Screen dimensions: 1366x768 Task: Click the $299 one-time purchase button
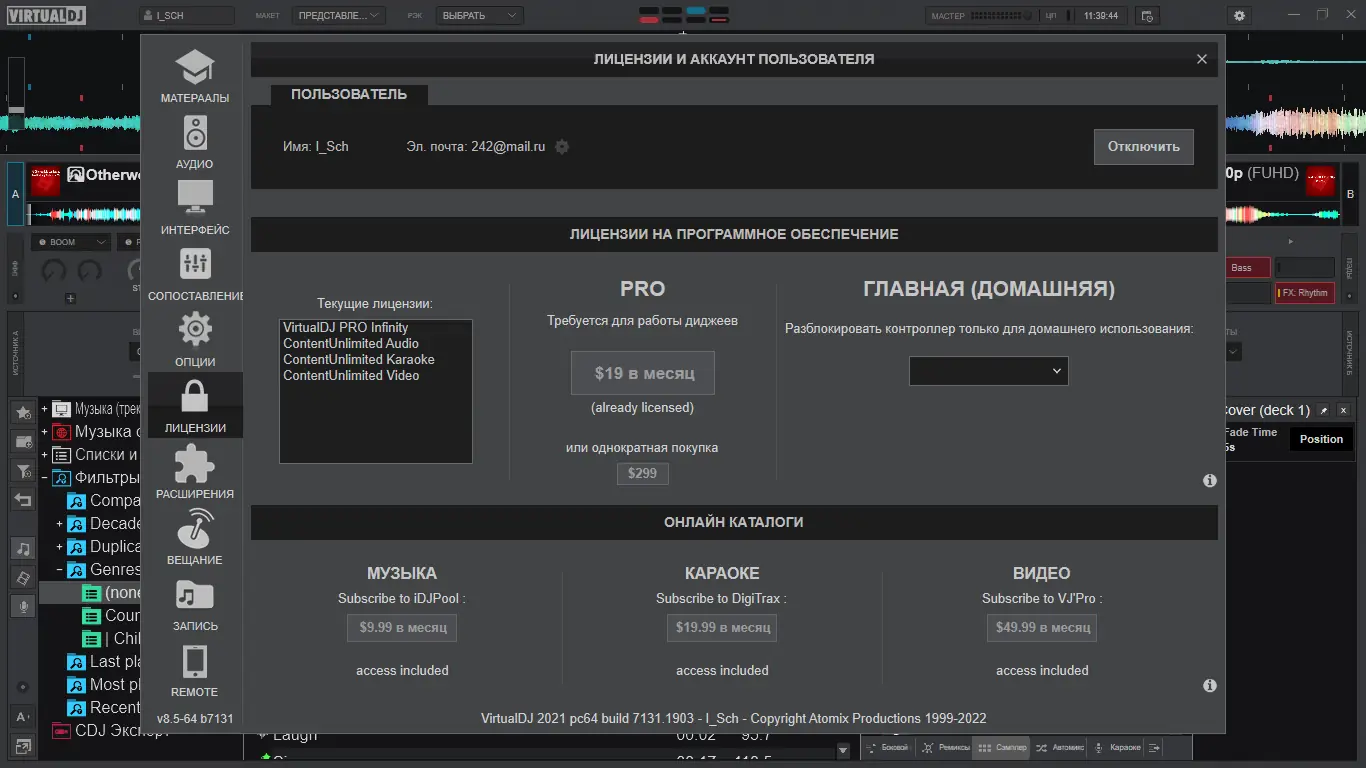pos(642,473)
